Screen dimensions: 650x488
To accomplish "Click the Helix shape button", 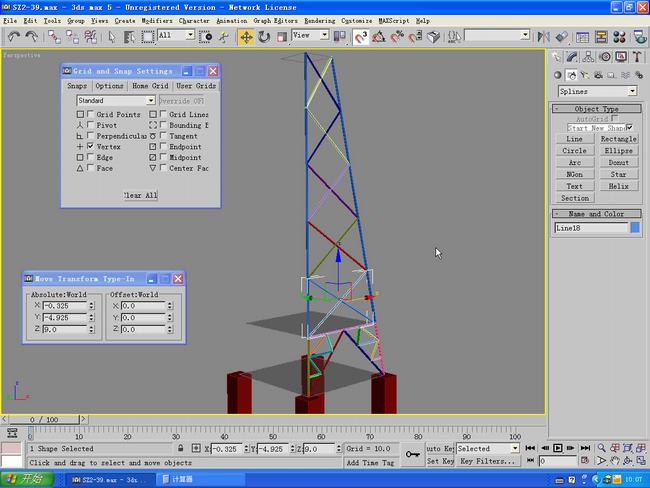I will pos(618,186).
